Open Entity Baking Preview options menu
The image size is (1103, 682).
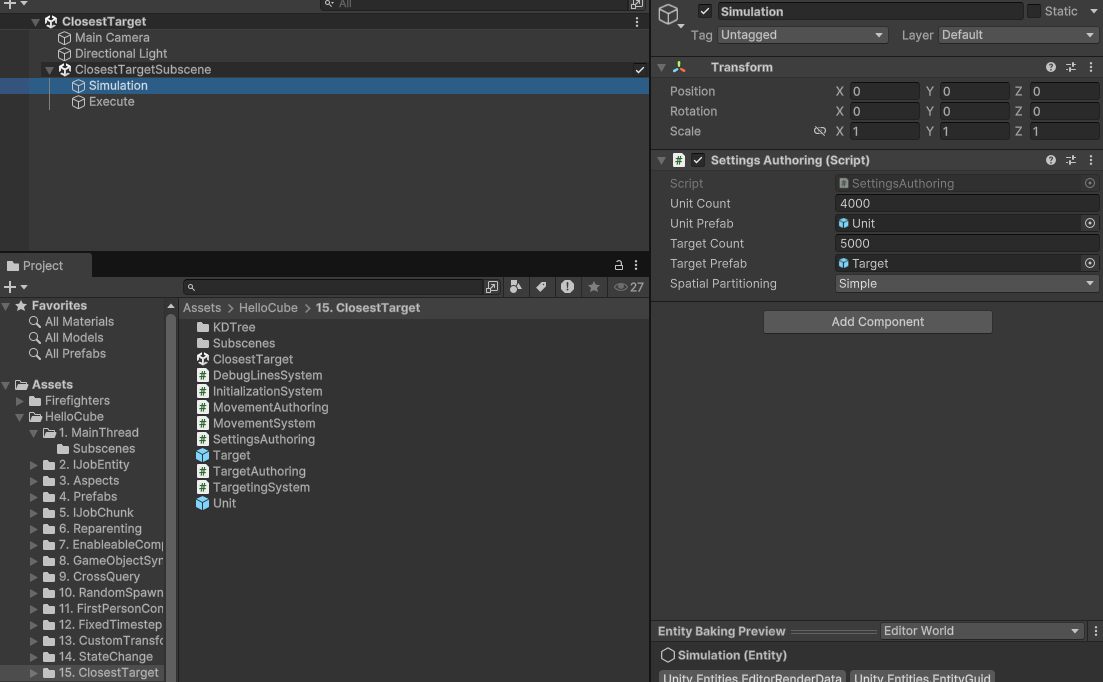coord(1095,631)
